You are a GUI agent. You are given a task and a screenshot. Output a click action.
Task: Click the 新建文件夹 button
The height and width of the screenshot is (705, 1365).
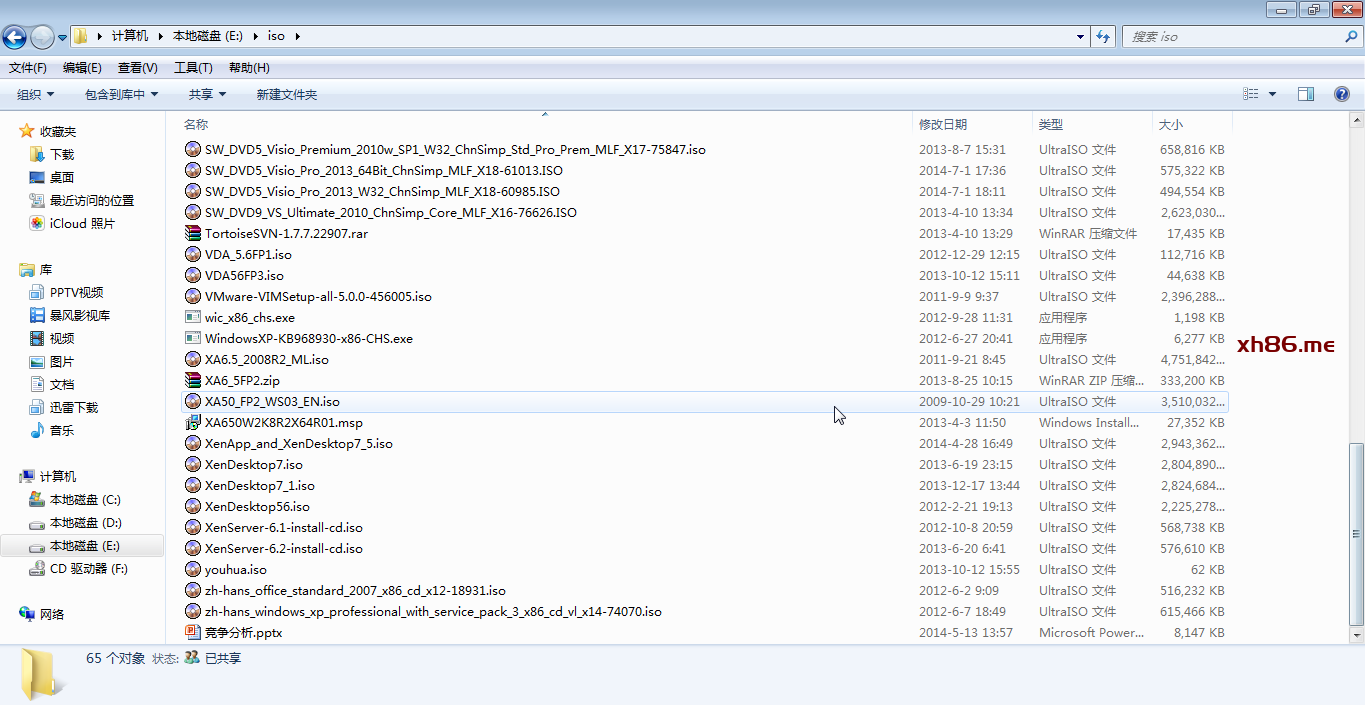[286, 94]
